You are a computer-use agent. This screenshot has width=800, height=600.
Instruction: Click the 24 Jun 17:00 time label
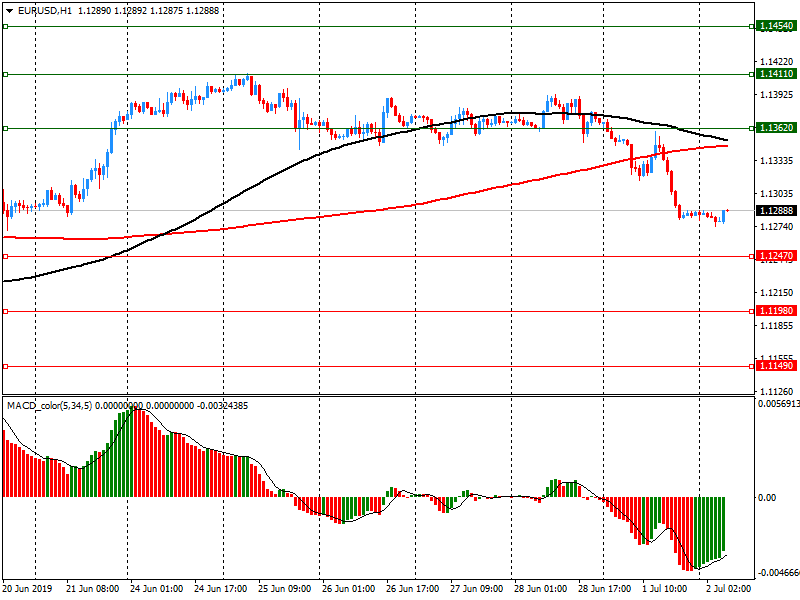(220, 589)
